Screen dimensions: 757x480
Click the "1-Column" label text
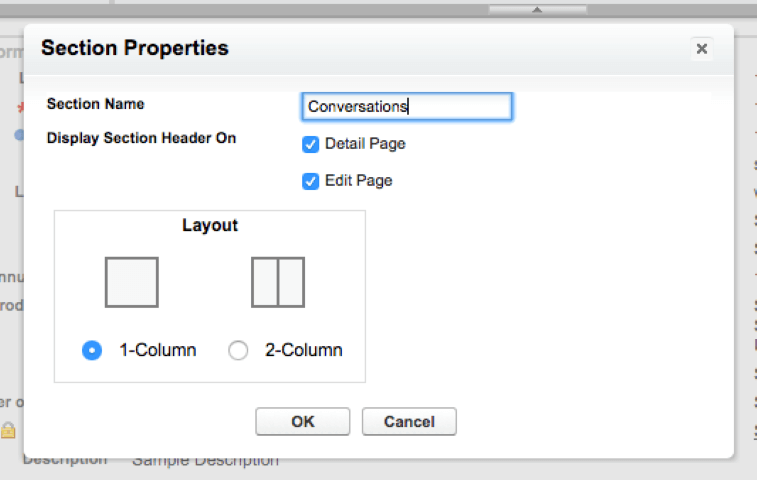(x=157, y=350)
